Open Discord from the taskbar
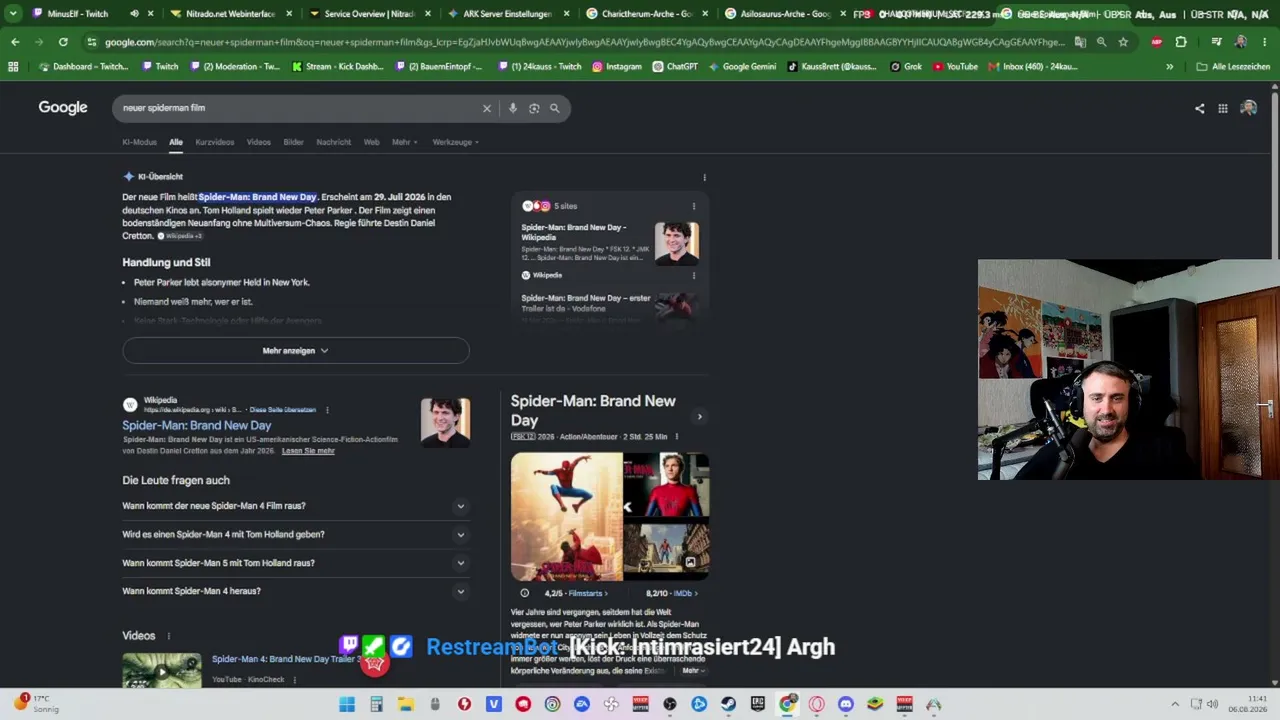The height and width of the screenshot is (720, 1280). click(x=846, y=704)
